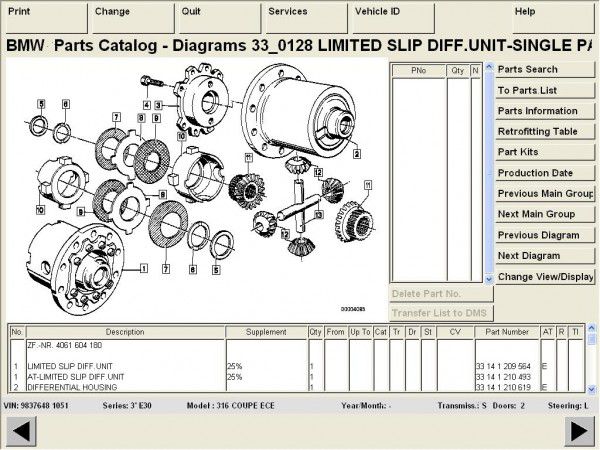
Task: Click the ZF.-NR. 4061 604 180 entry
Action: pos(65,345)
